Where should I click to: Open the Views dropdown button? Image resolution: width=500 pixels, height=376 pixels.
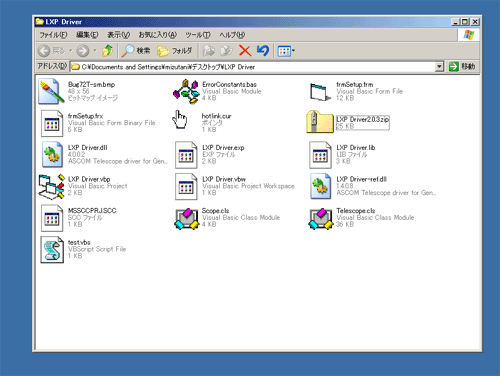coord(286,51)
